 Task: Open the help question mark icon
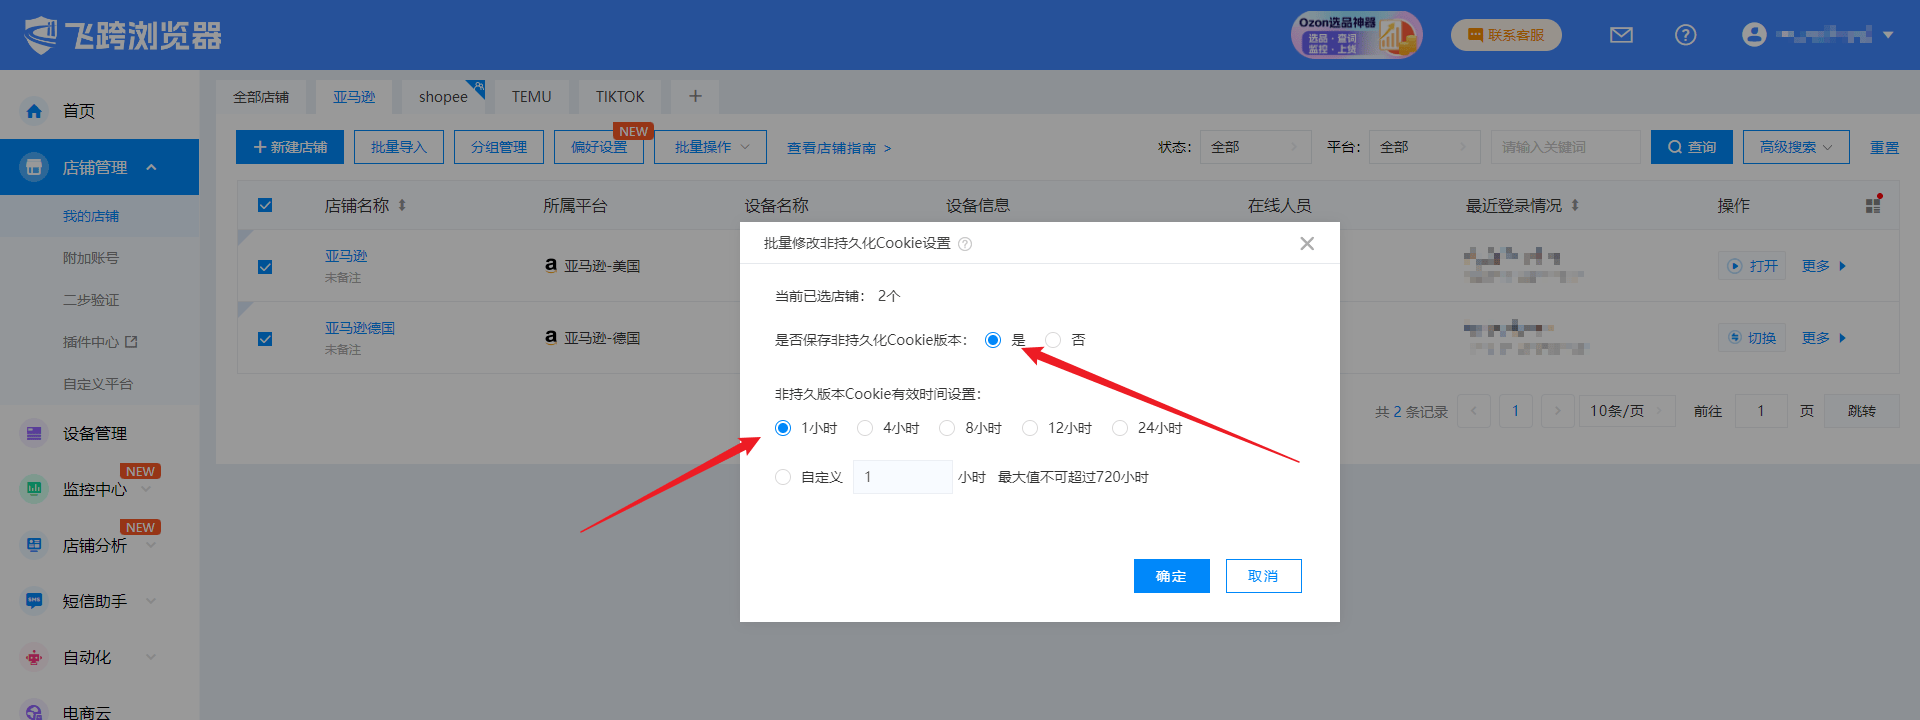click(1685, 35)
